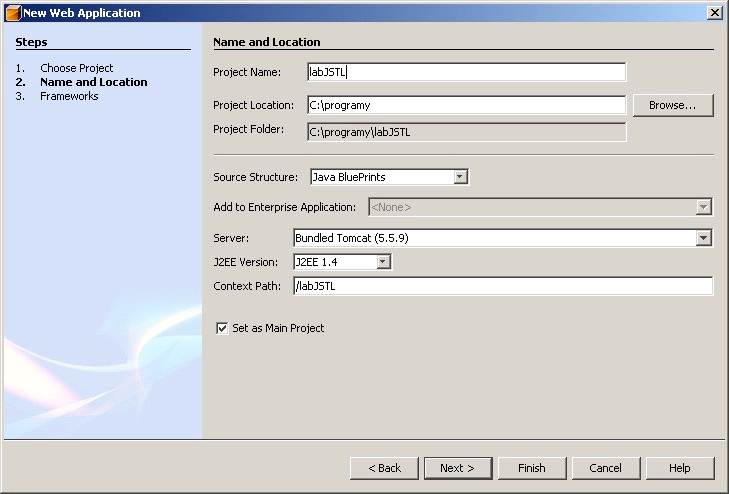Click the New Web Application title bar icon
The height and width of the screenshot is (494, 729).
coord(13,13)
